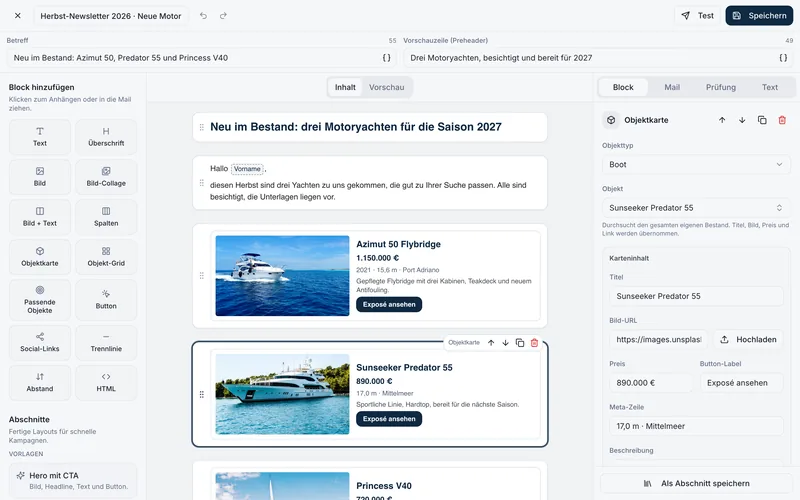
Task: Insert the Hero mit CTA template
Action: click(x=73, y=480)
